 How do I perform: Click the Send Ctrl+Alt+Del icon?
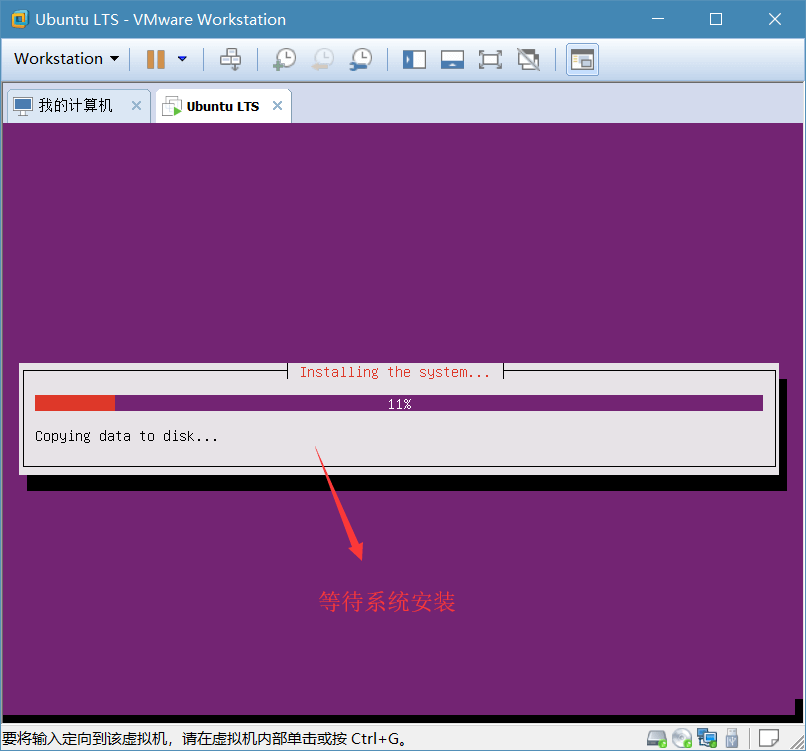pos(231,59)
